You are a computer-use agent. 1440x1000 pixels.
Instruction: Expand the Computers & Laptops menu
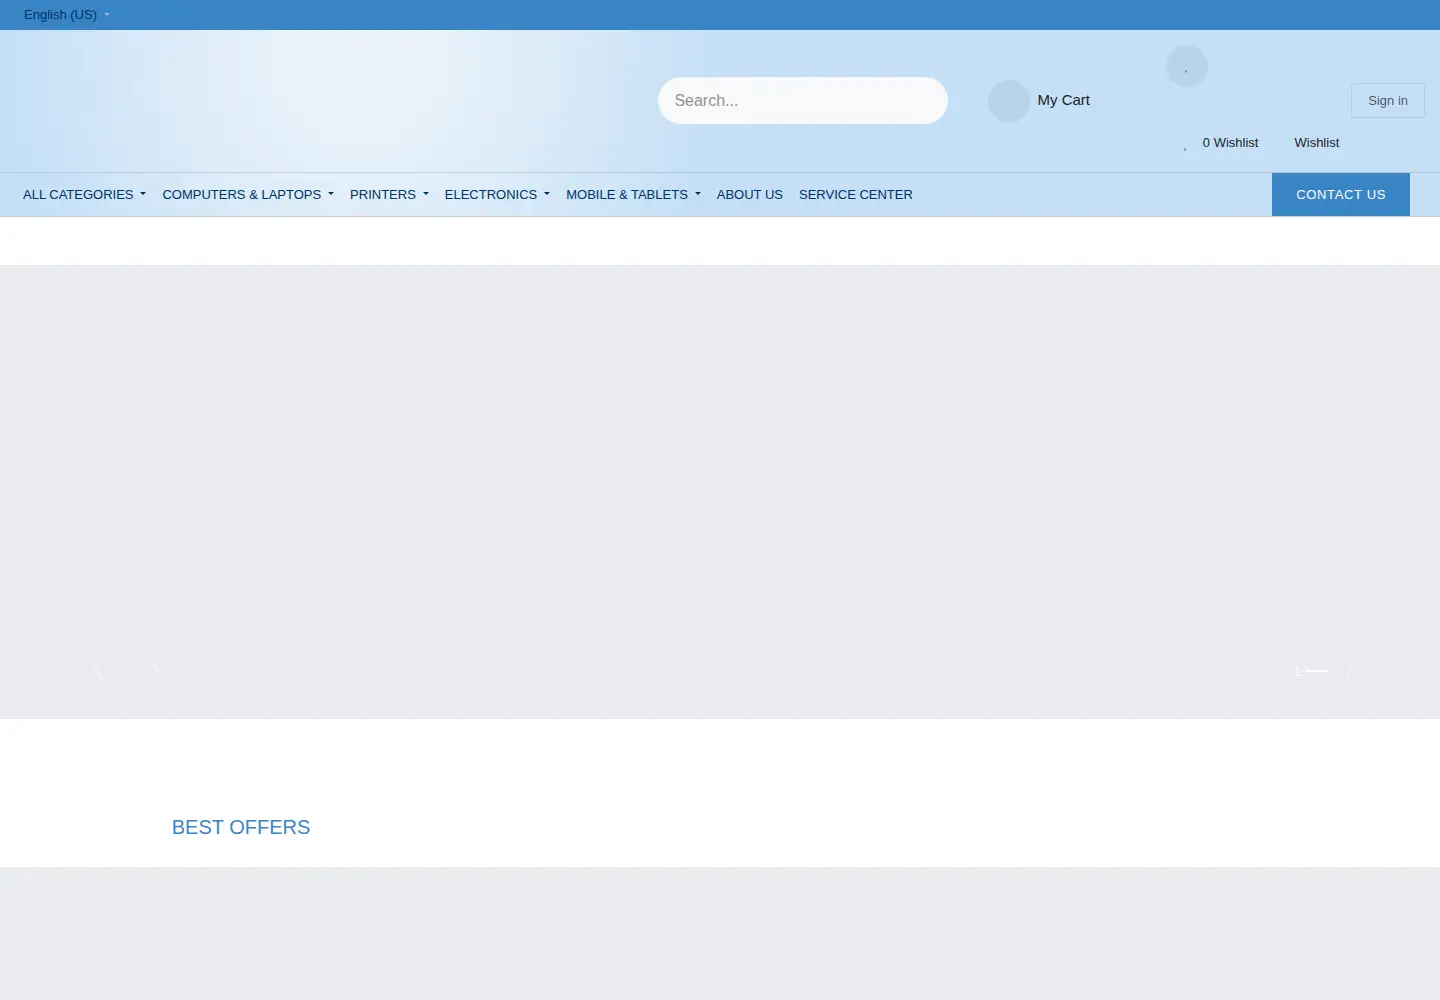coord(248,195)
